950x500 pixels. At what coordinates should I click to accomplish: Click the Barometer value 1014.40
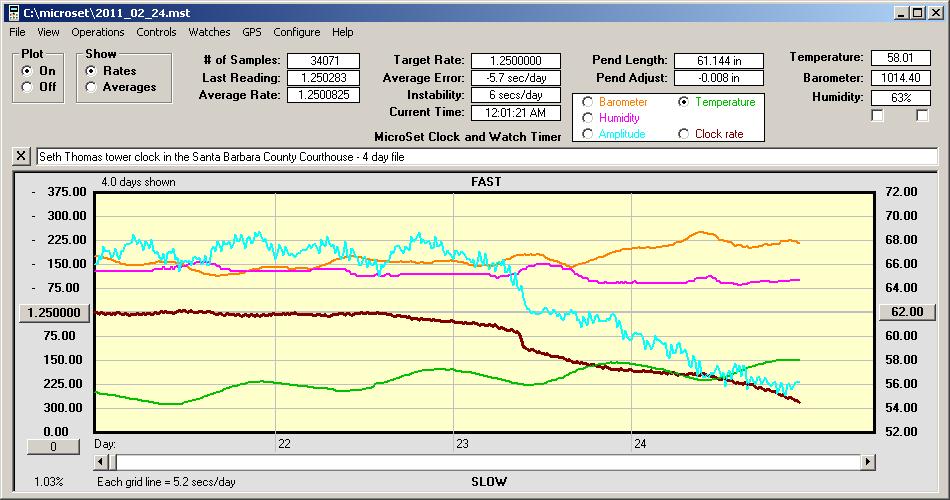pyautogui.click(x=900, y=78)
